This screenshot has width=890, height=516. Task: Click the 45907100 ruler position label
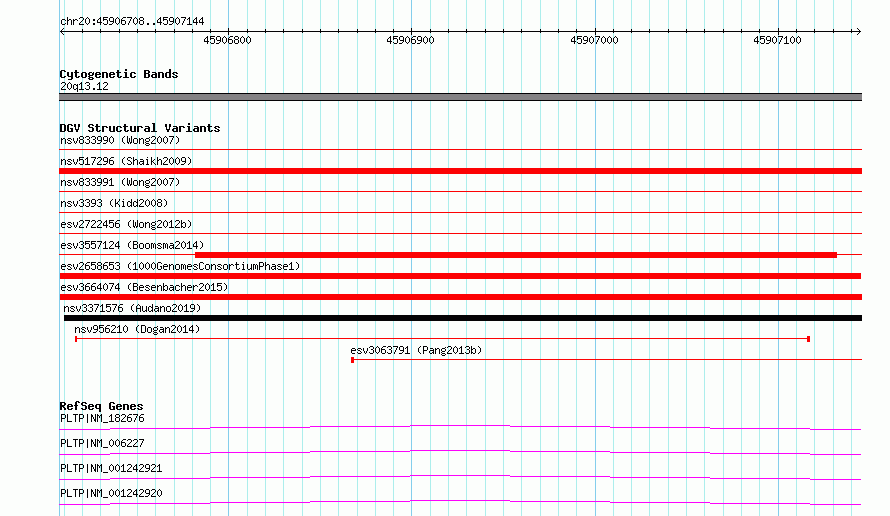coord(778,40)
